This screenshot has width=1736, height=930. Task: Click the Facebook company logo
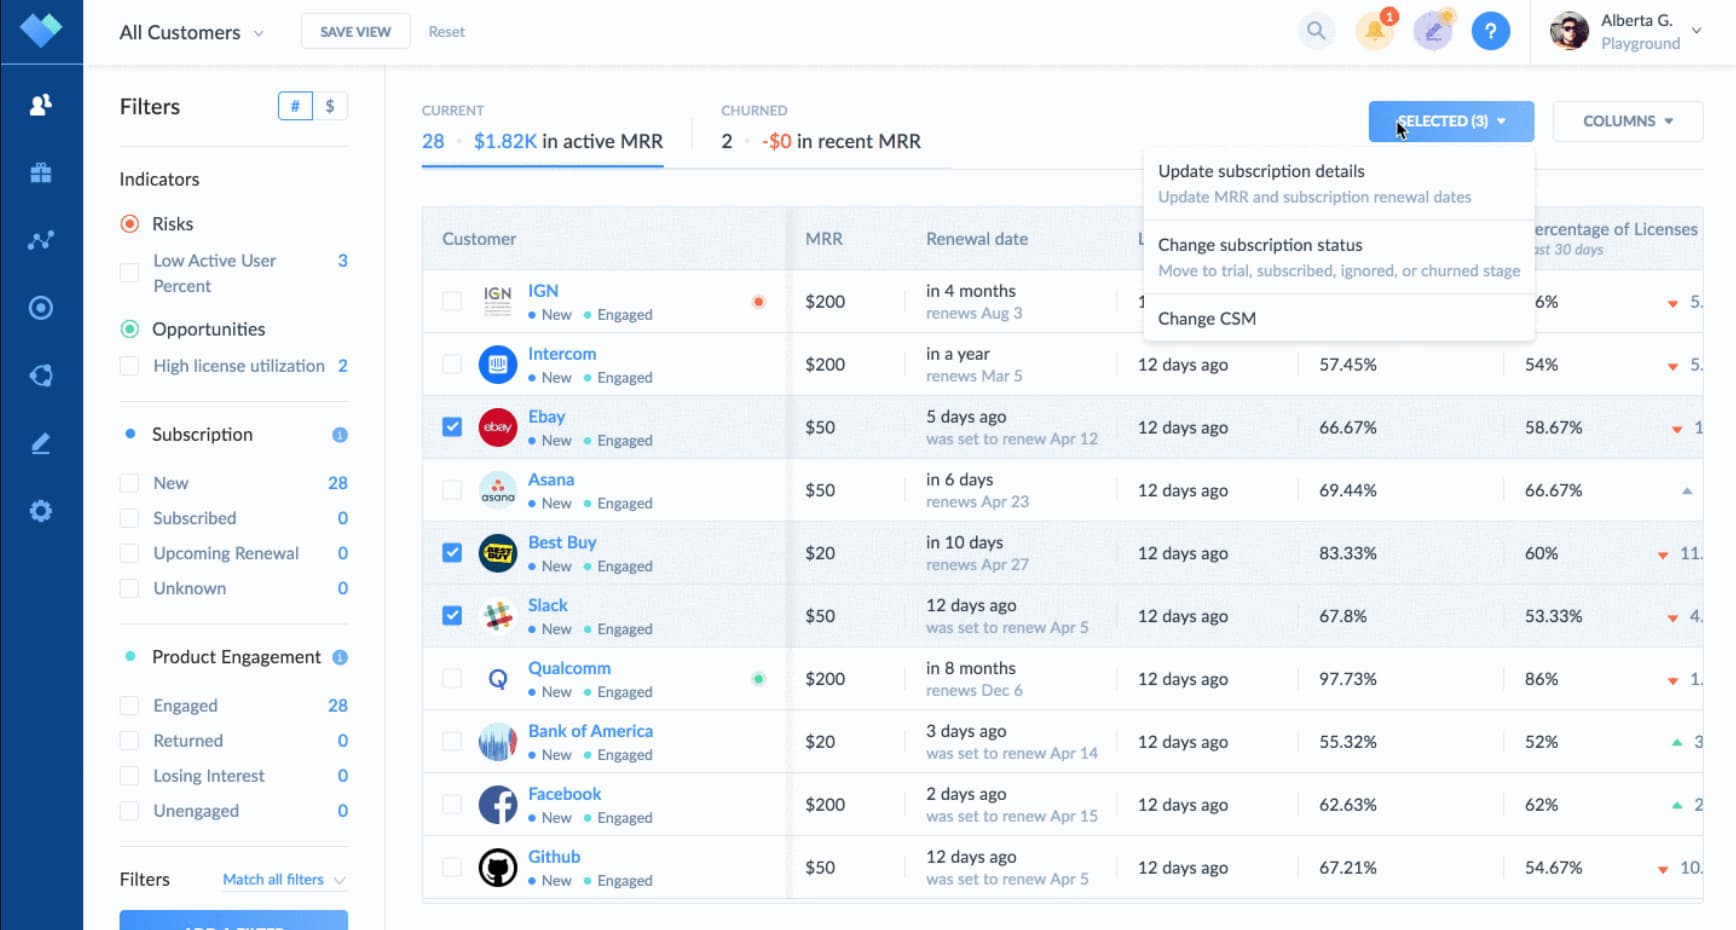pyautogui.click(x=497, y=804)
